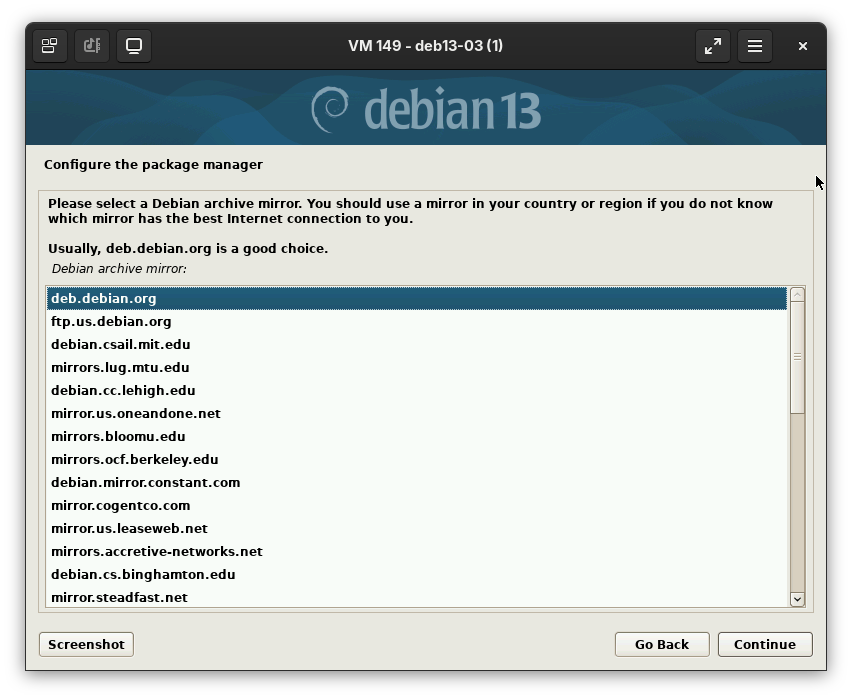Open the VM overview grid icon
Image resolution: width=852 pixels, height=699 pixels.
coord(49,46)
